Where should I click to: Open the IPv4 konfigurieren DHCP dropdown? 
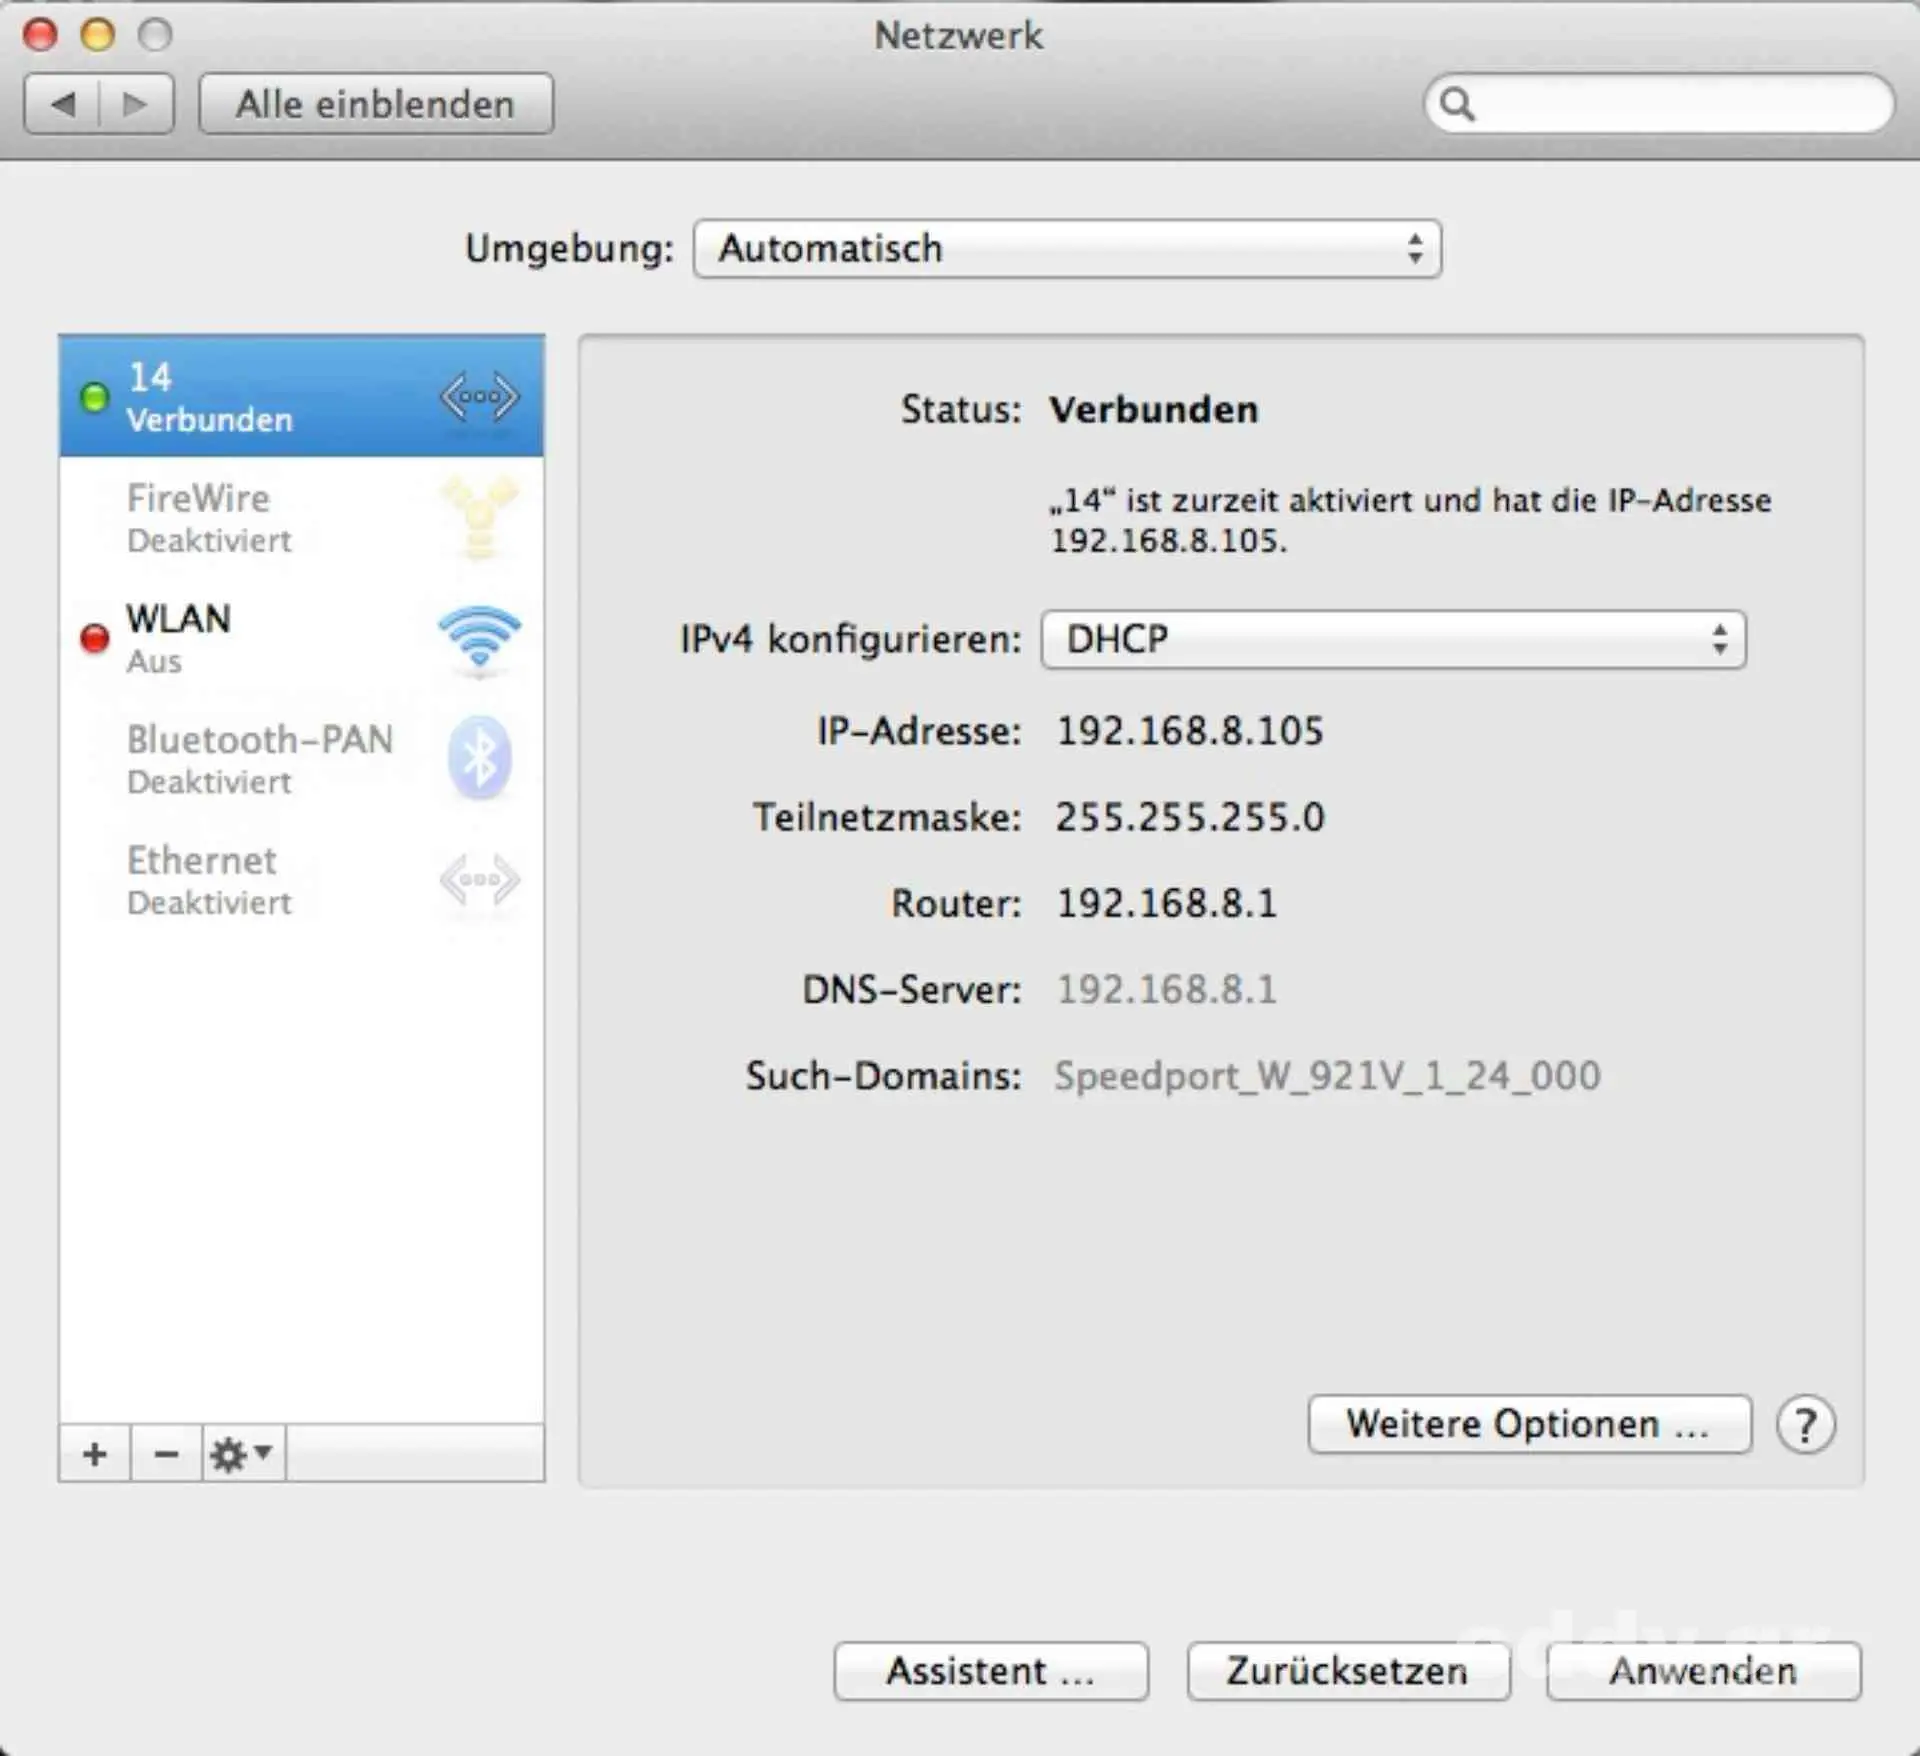pos(1393,639)
